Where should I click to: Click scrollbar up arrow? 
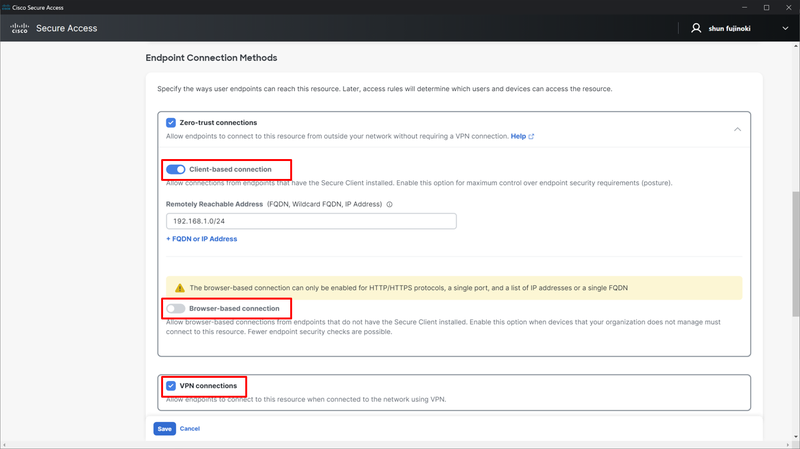pyautogui.click(x=796, y=46)
